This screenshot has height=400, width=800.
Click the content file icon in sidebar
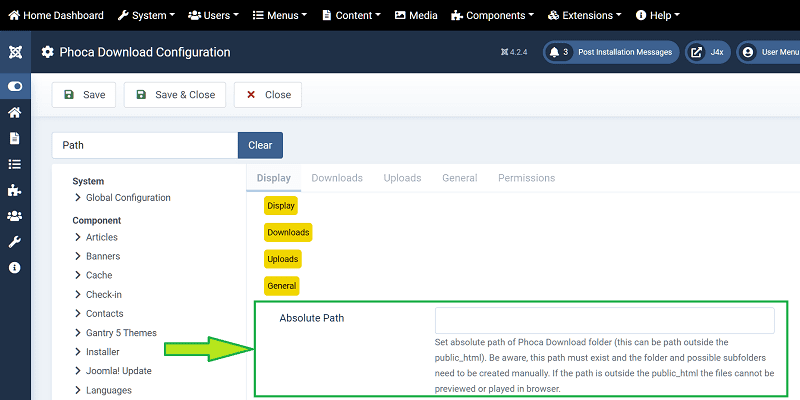click(x=15, y=138)
